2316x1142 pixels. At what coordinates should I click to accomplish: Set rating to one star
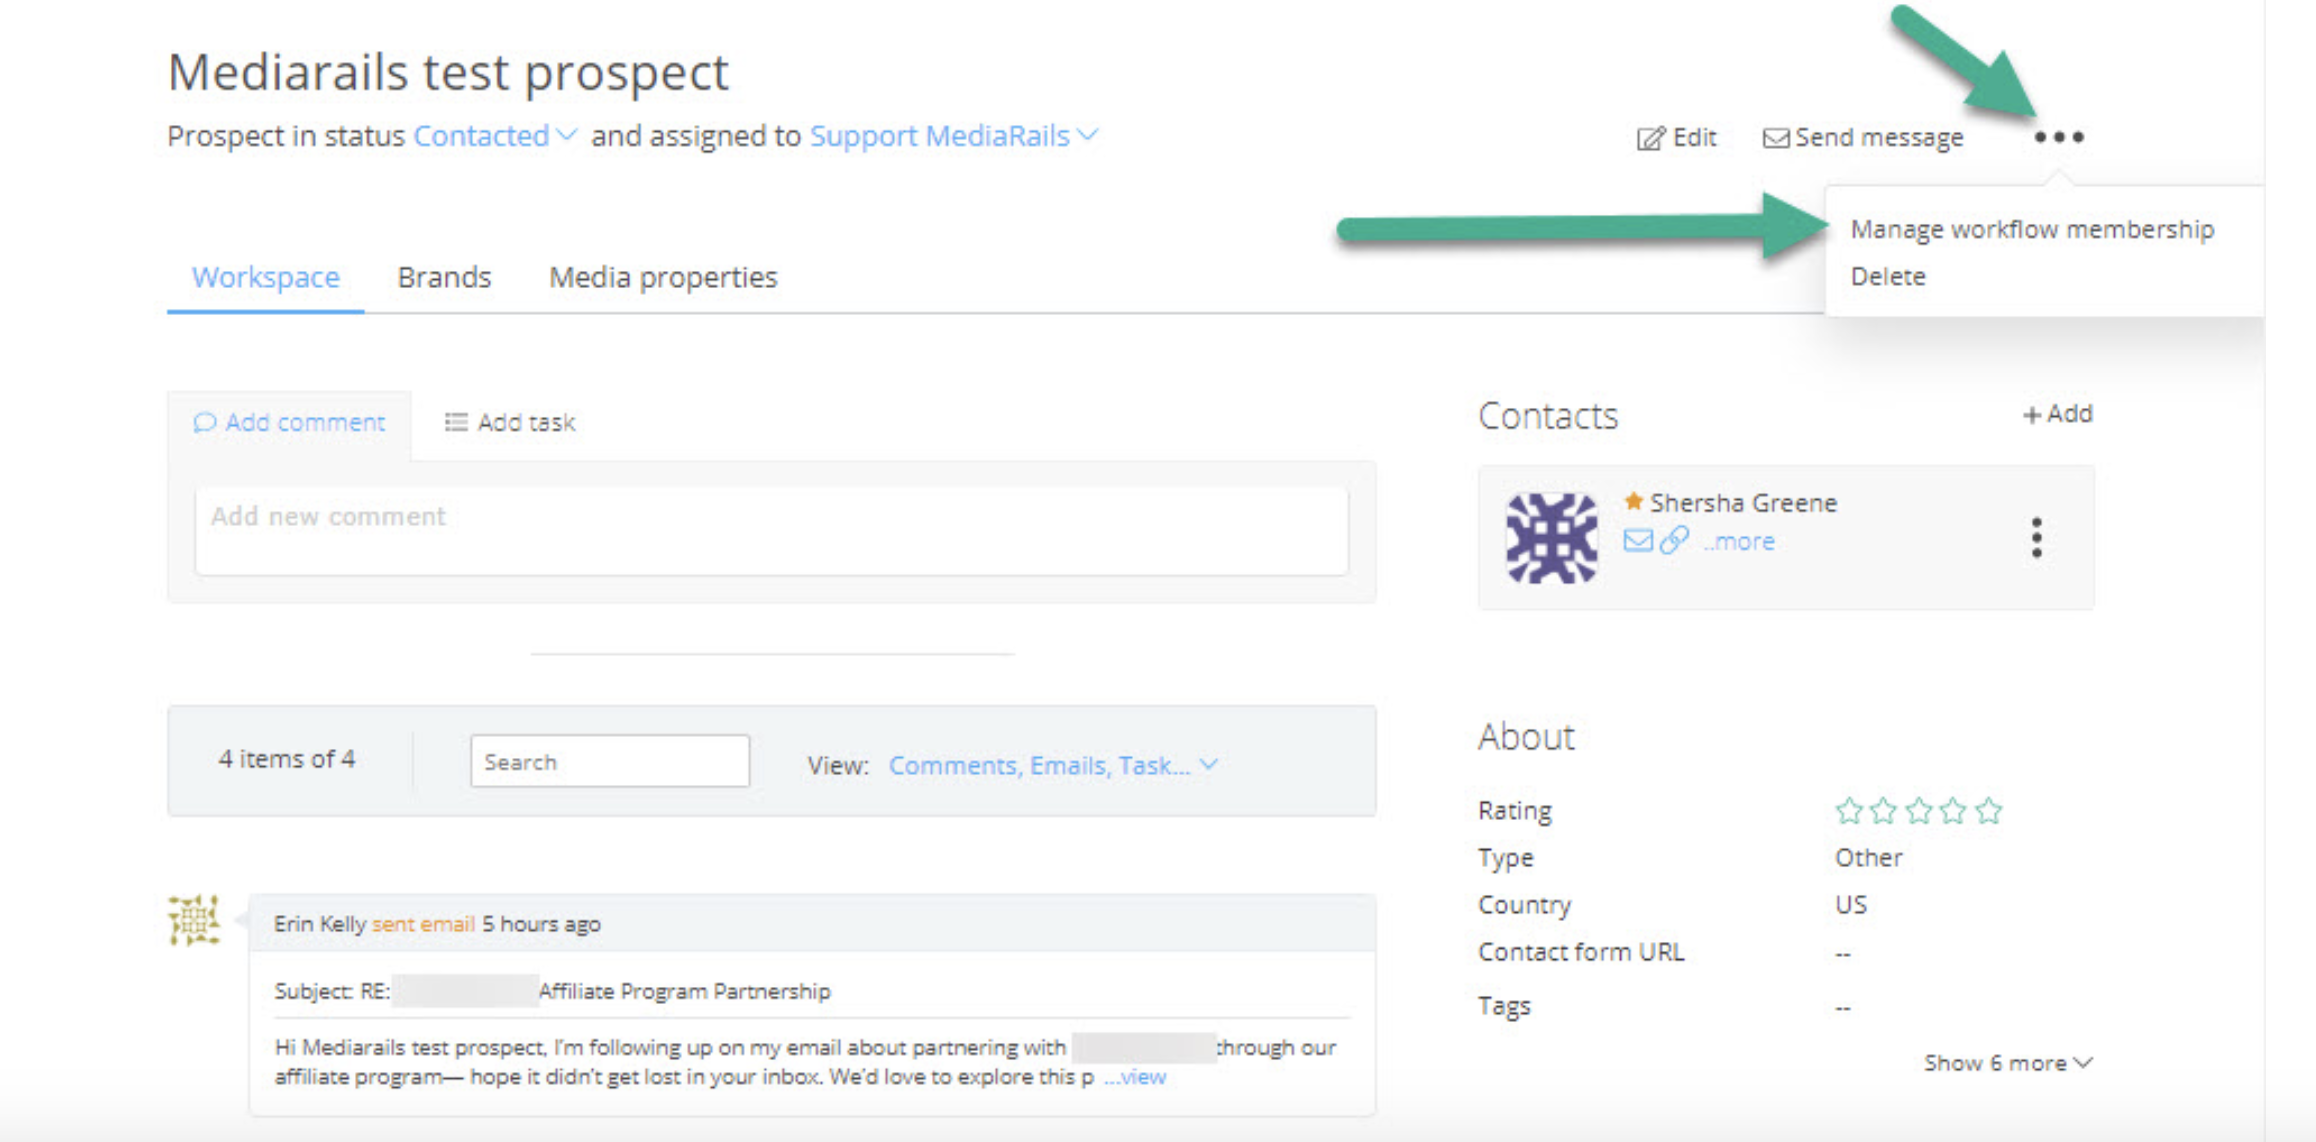pos(1849,810)
